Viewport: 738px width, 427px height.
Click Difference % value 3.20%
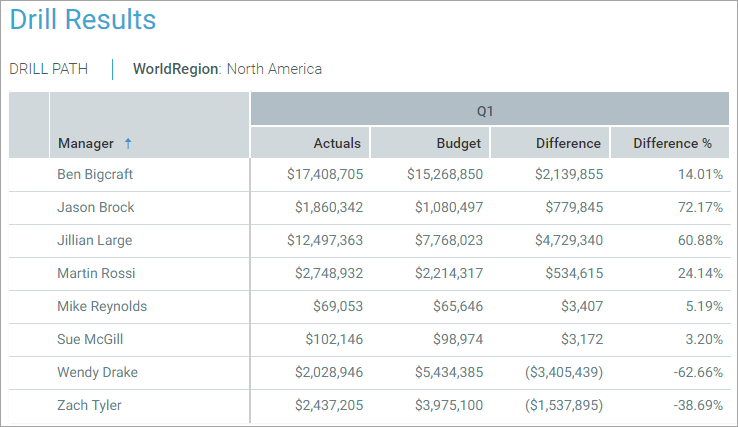704,339
